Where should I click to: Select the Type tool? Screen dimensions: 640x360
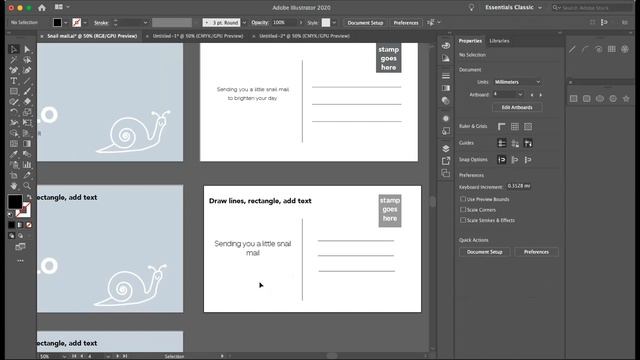tap(13, 81)
